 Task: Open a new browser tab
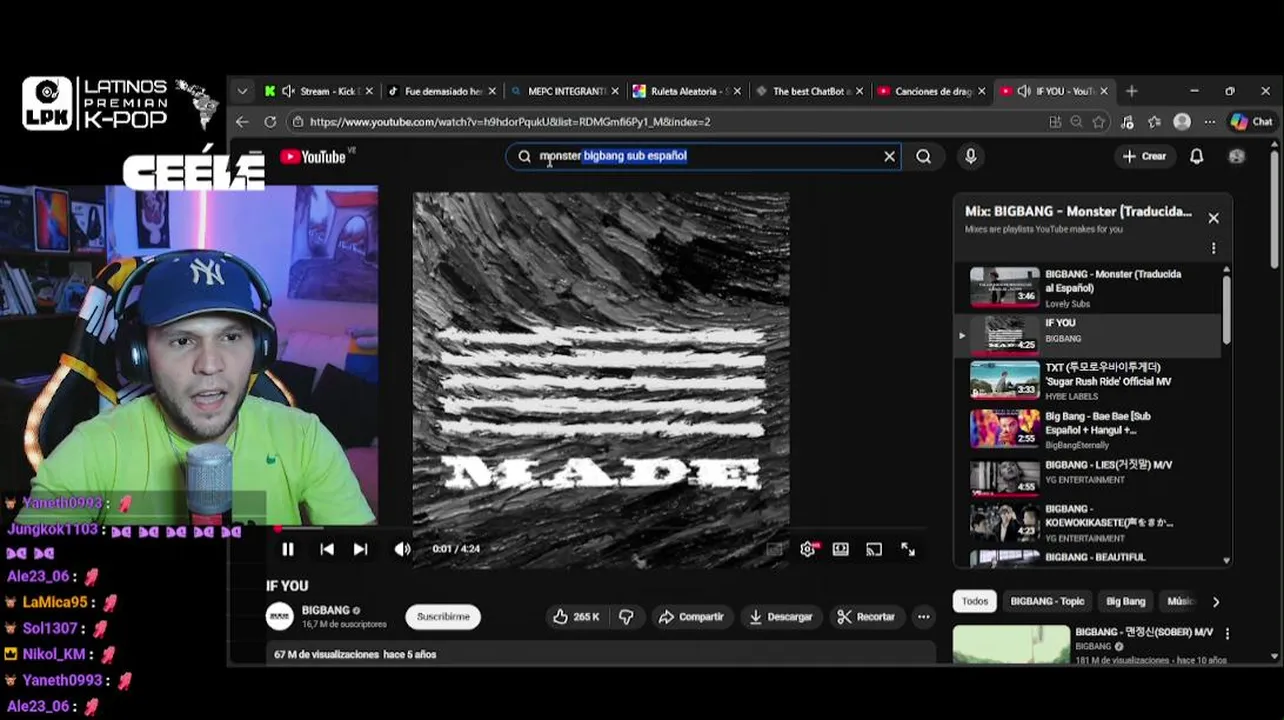click(x=1132, y=91)
